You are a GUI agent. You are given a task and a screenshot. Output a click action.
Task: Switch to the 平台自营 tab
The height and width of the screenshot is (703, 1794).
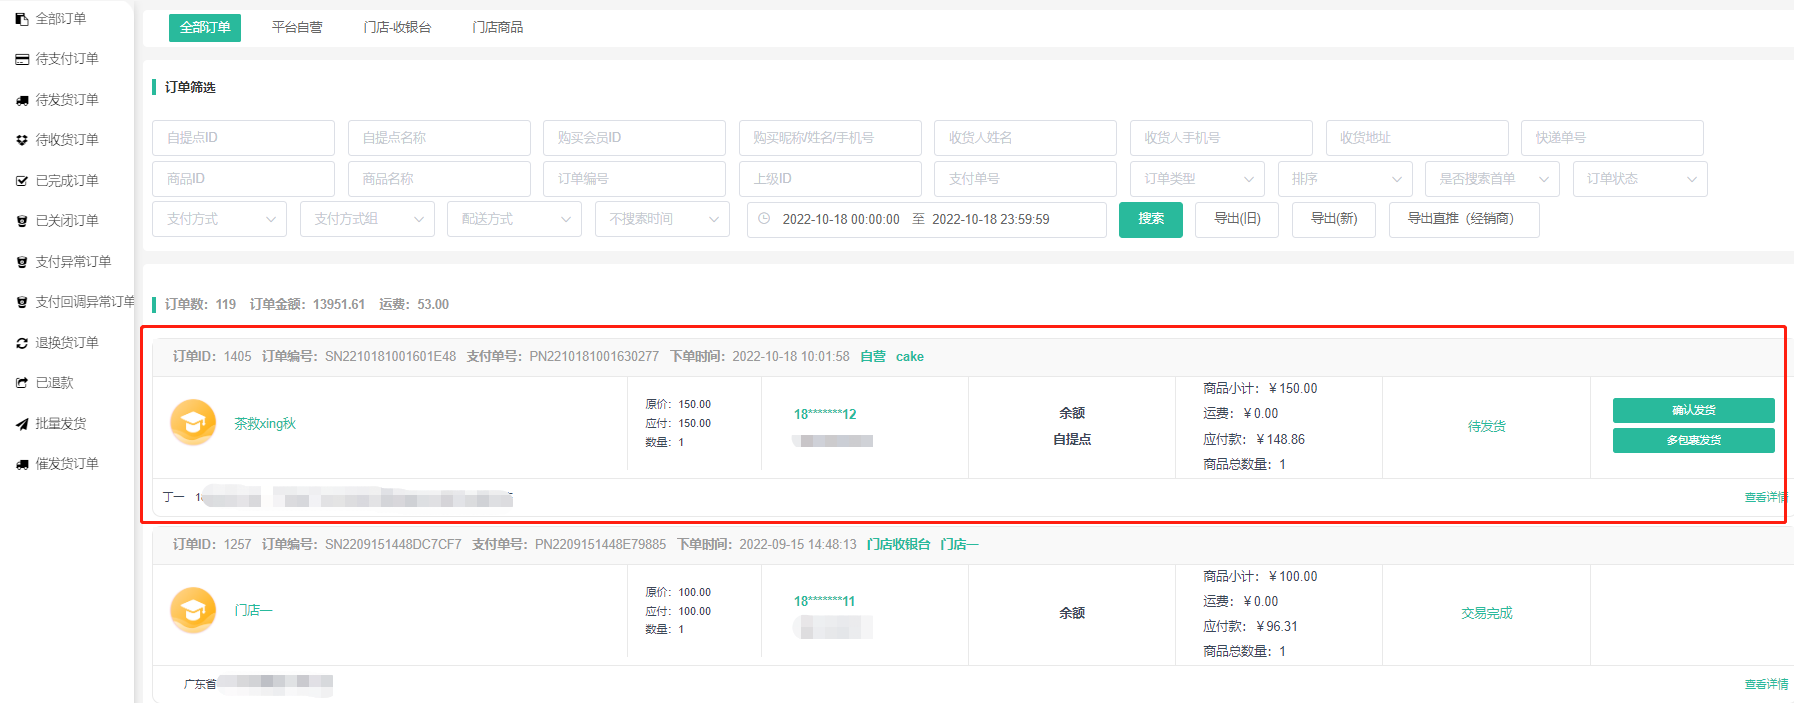click(297, 27)
